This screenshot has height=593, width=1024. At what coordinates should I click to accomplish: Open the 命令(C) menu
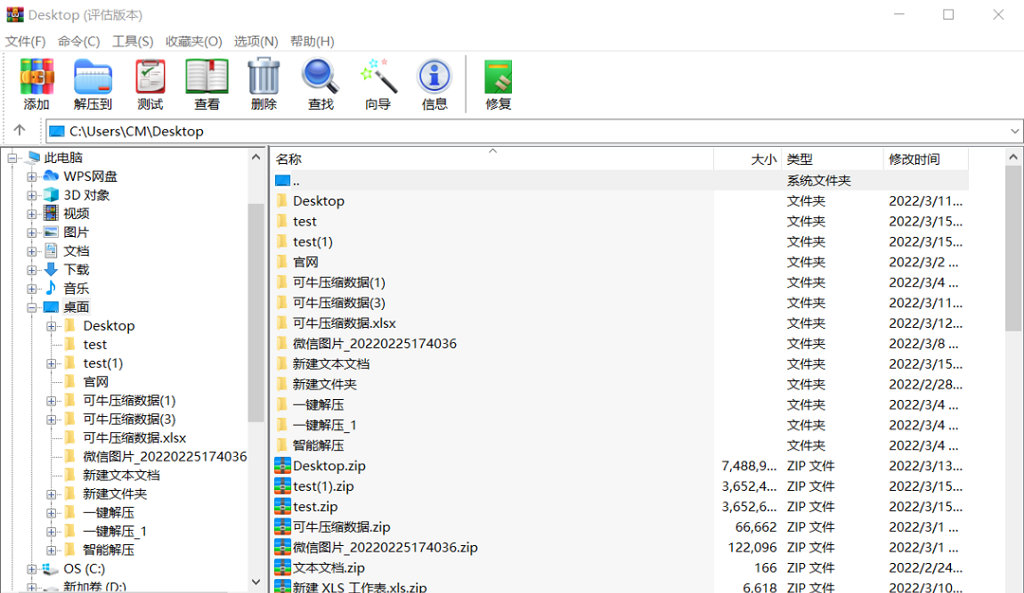click(x=79, y=41)
